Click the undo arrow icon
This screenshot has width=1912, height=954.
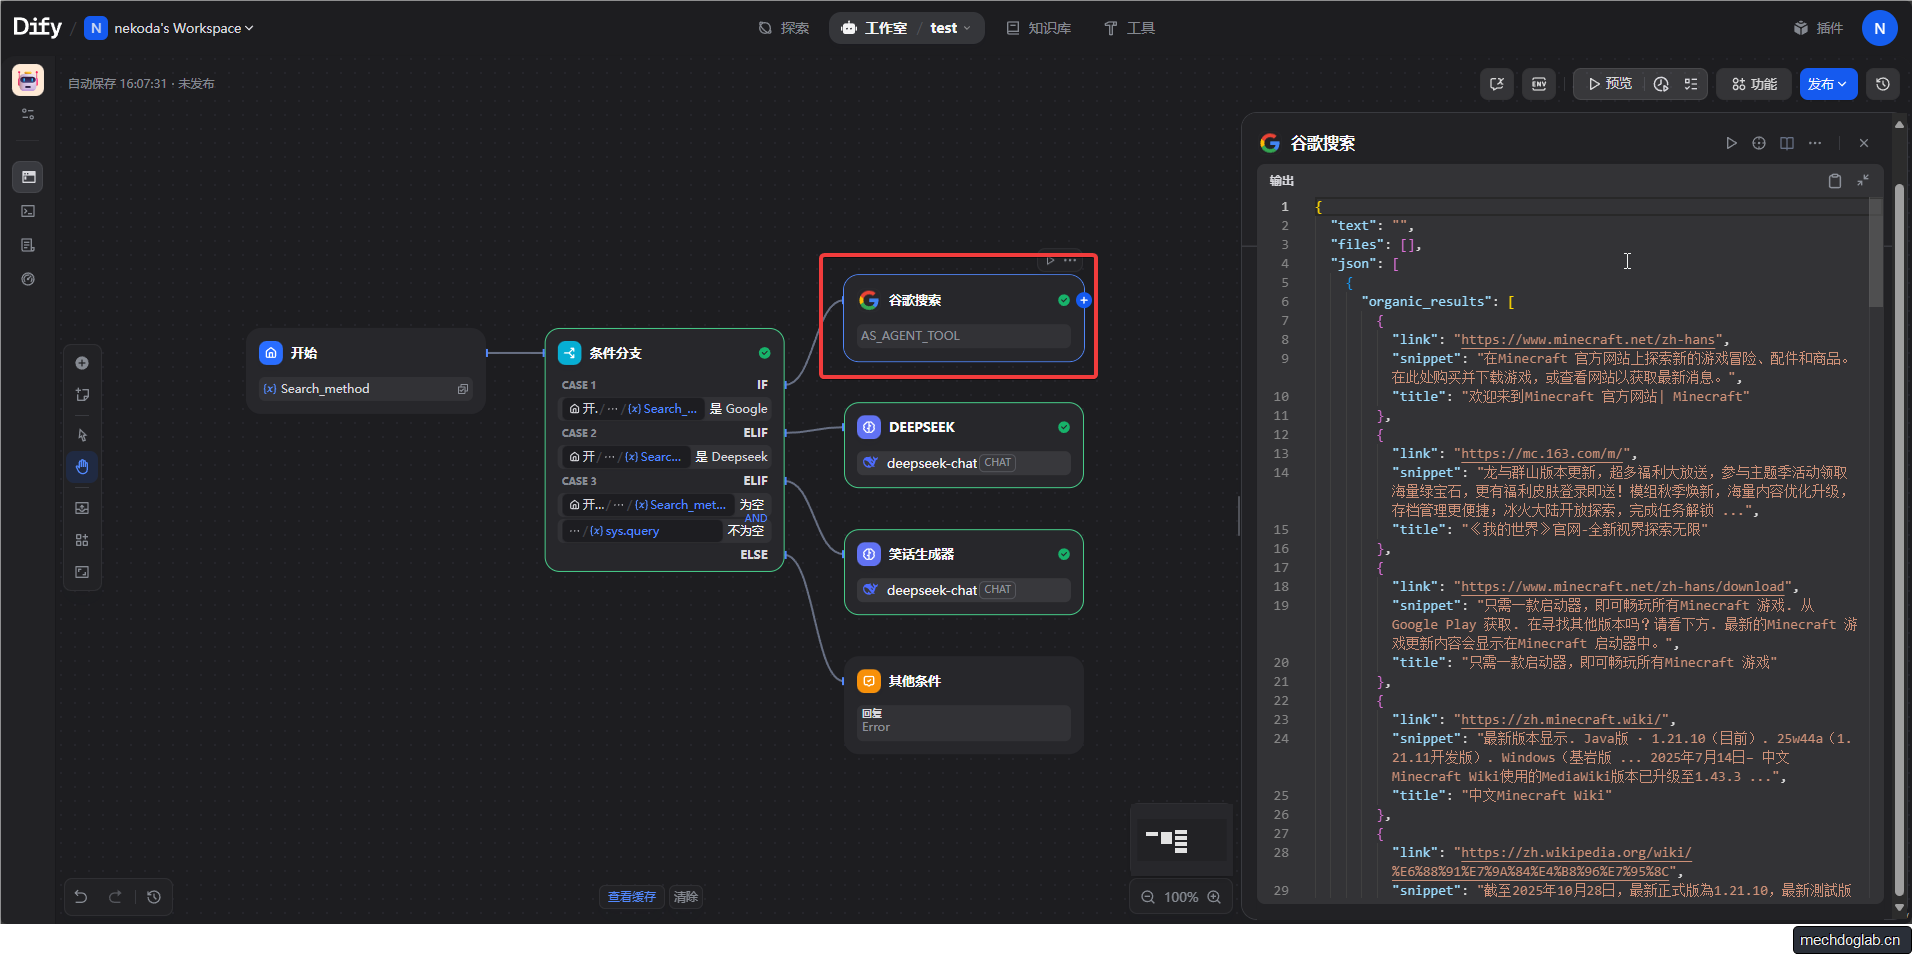[81, 897]
